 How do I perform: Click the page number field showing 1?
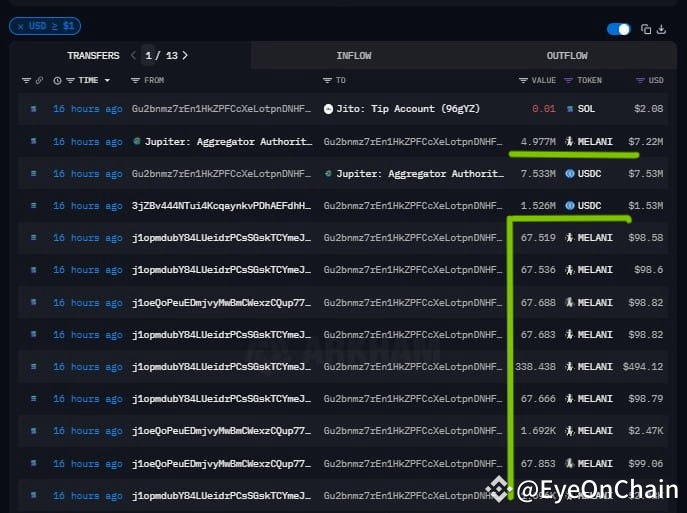[149, 56]
